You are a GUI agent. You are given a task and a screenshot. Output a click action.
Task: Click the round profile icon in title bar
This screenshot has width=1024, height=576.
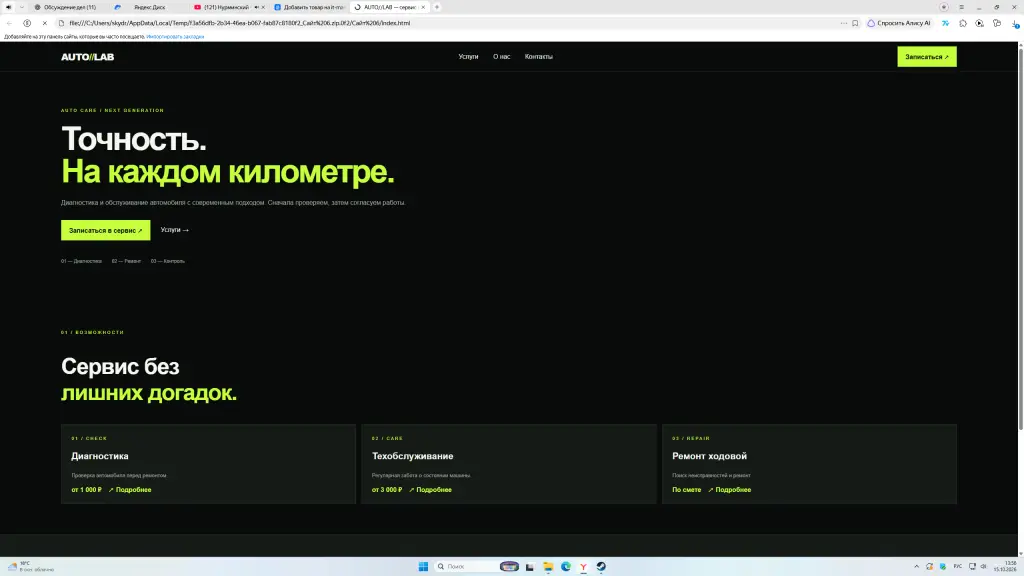(x=944, y=7)
